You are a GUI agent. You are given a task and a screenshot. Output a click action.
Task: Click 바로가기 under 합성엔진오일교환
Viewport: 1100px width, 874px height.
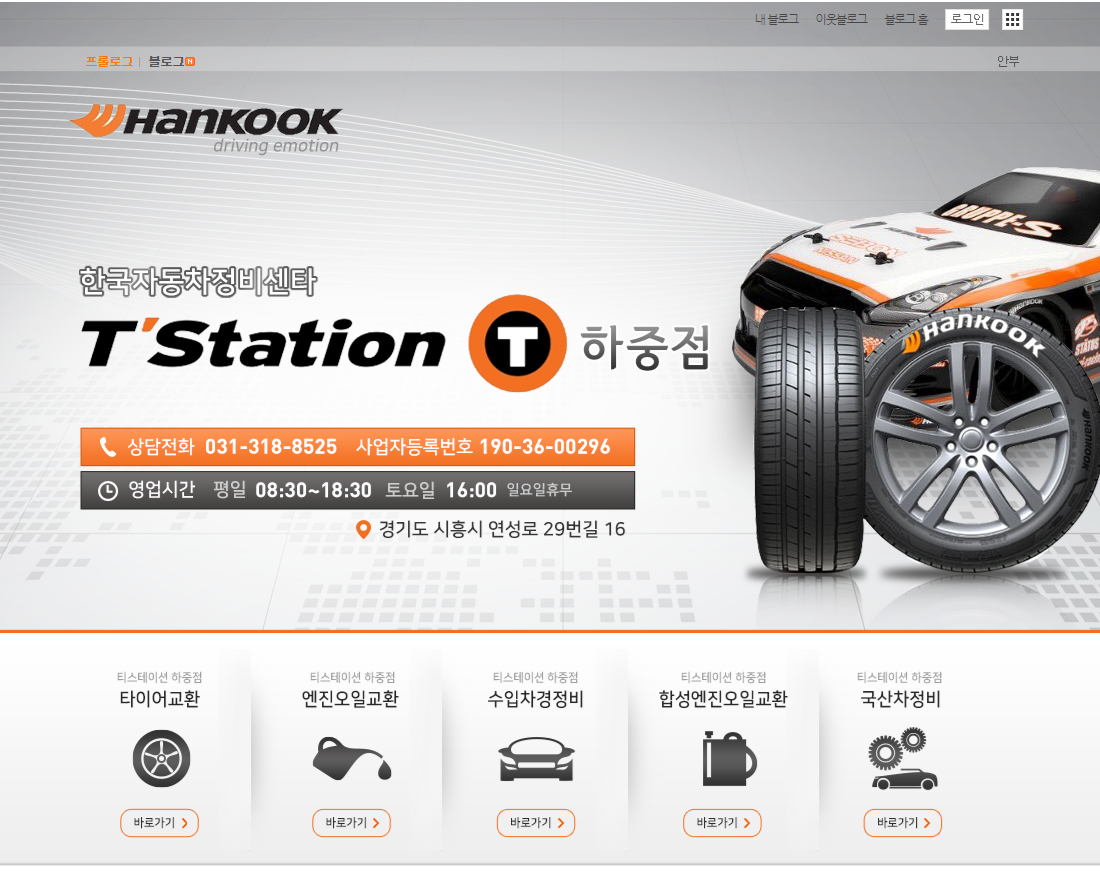[x=722, y=823]
